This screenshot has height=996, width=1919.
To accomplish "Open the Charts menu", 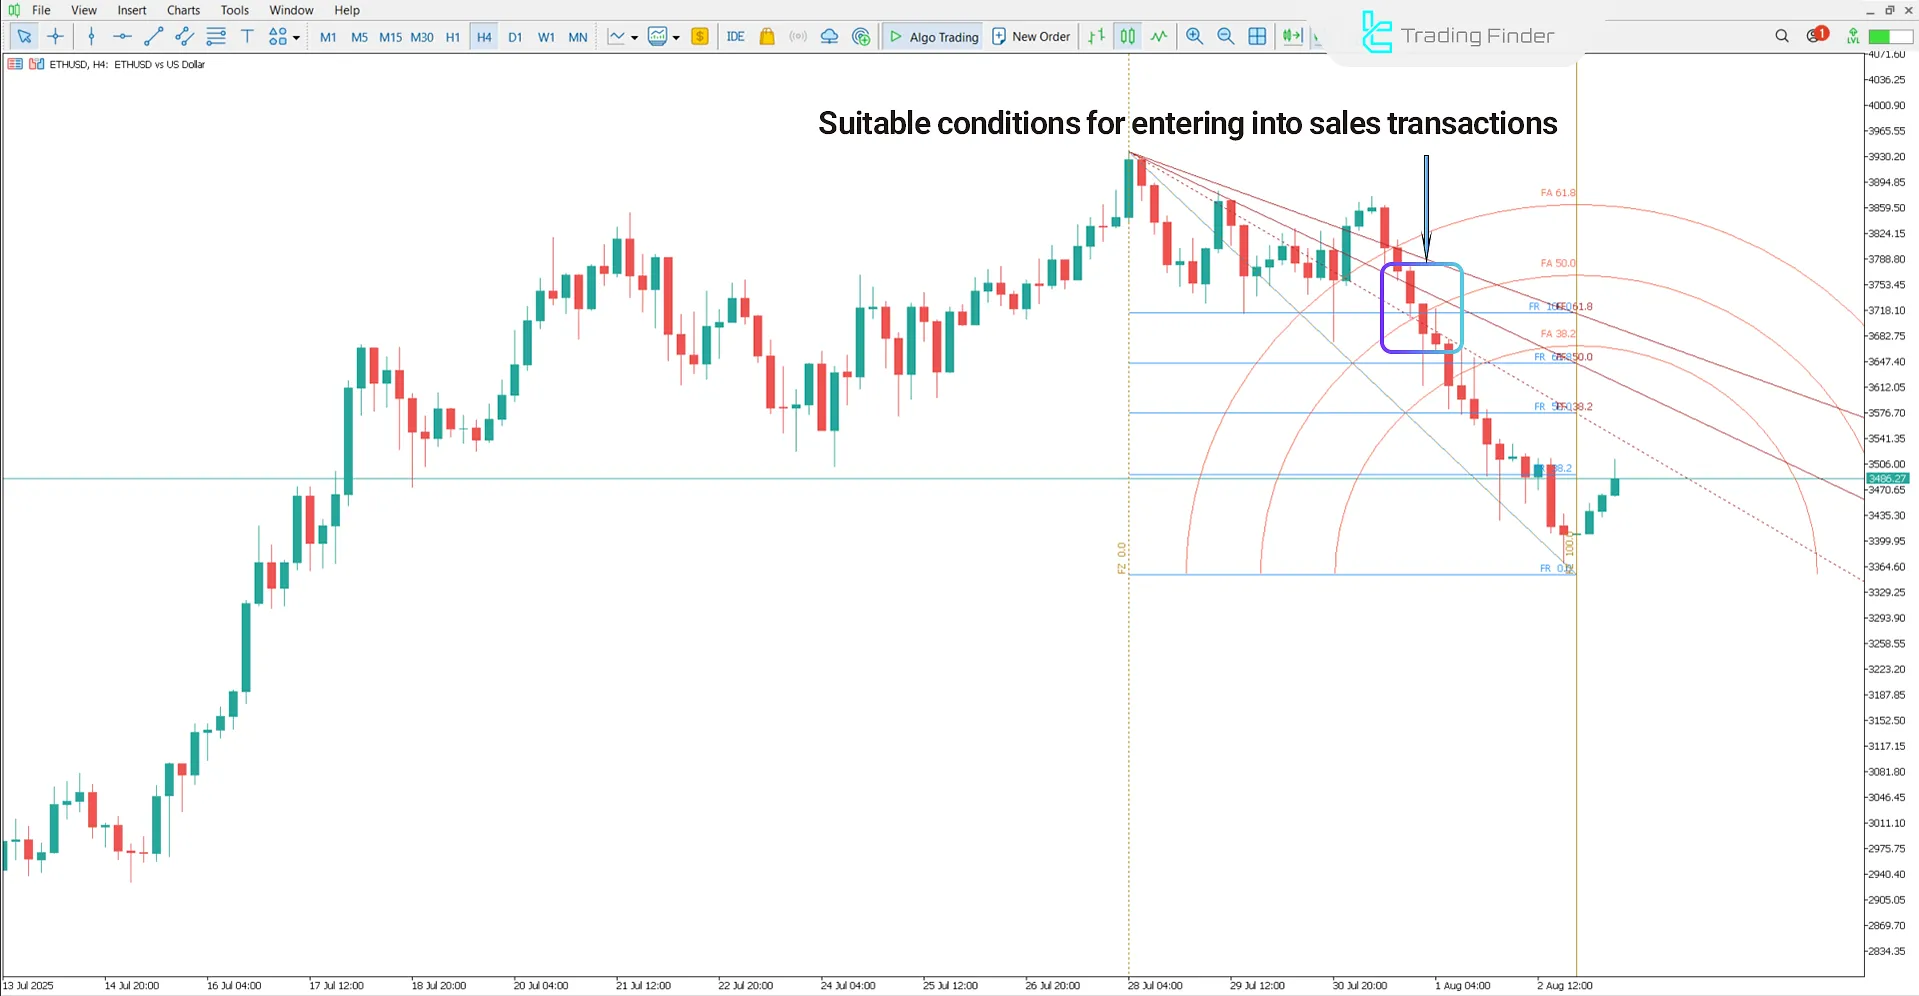I will [x=183, y=10].
